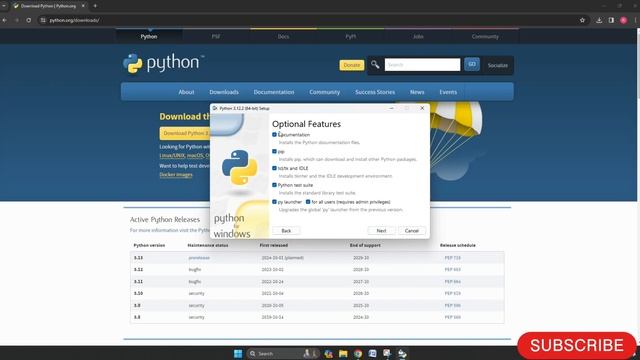Click the python logo on website
Image resolution: width=640 pixels, height=360 pixels.
(x=163, y=63)
